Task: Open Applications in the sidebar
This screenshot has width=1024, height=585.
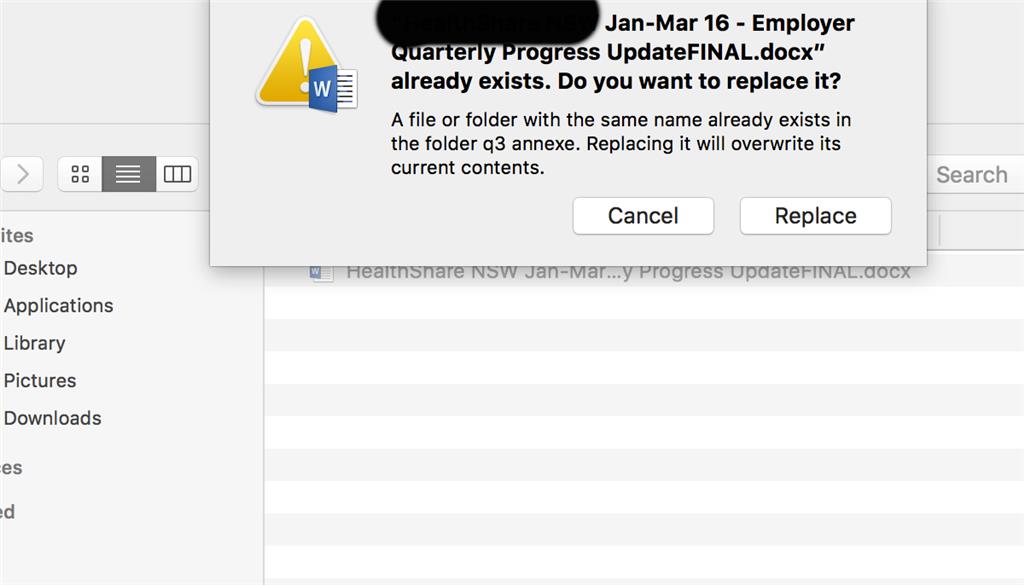Action: click(59, 306)
